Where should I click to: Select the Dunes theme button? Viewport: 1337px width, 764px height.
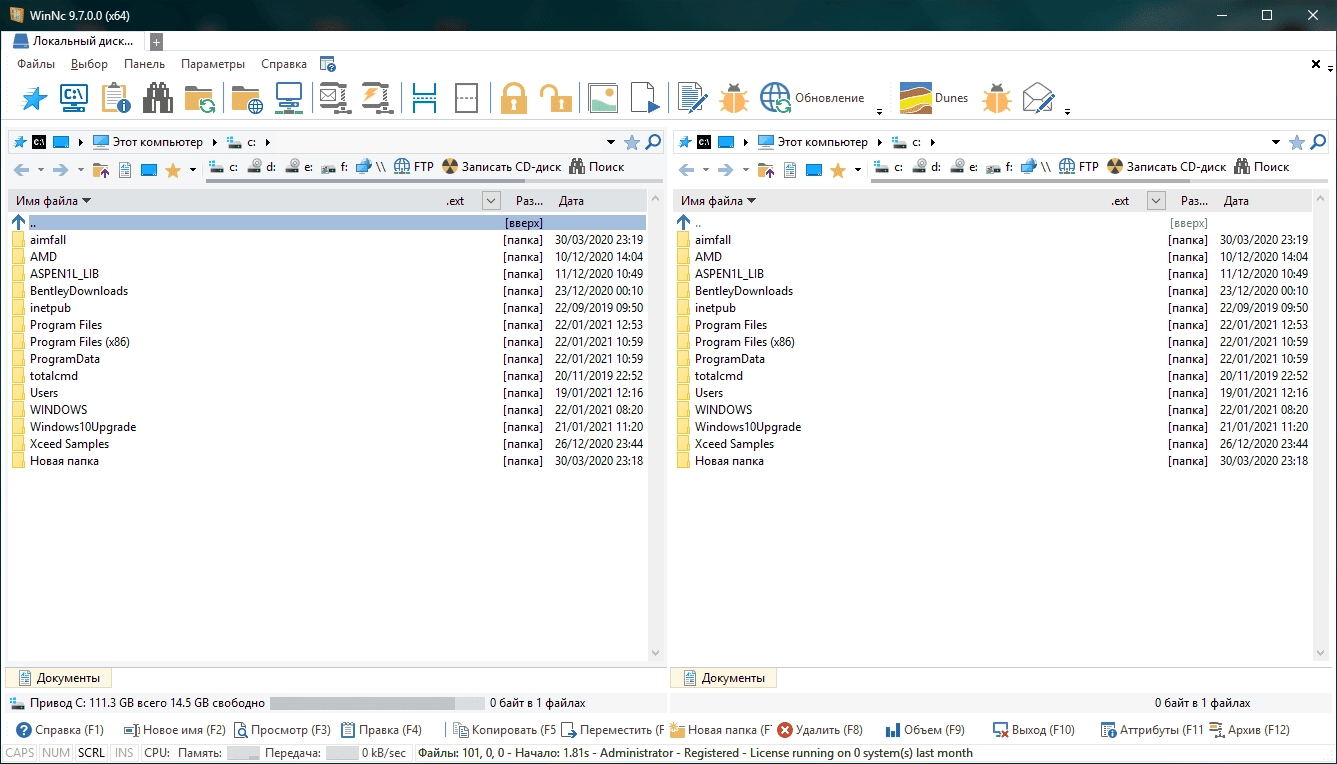[934, 98]
